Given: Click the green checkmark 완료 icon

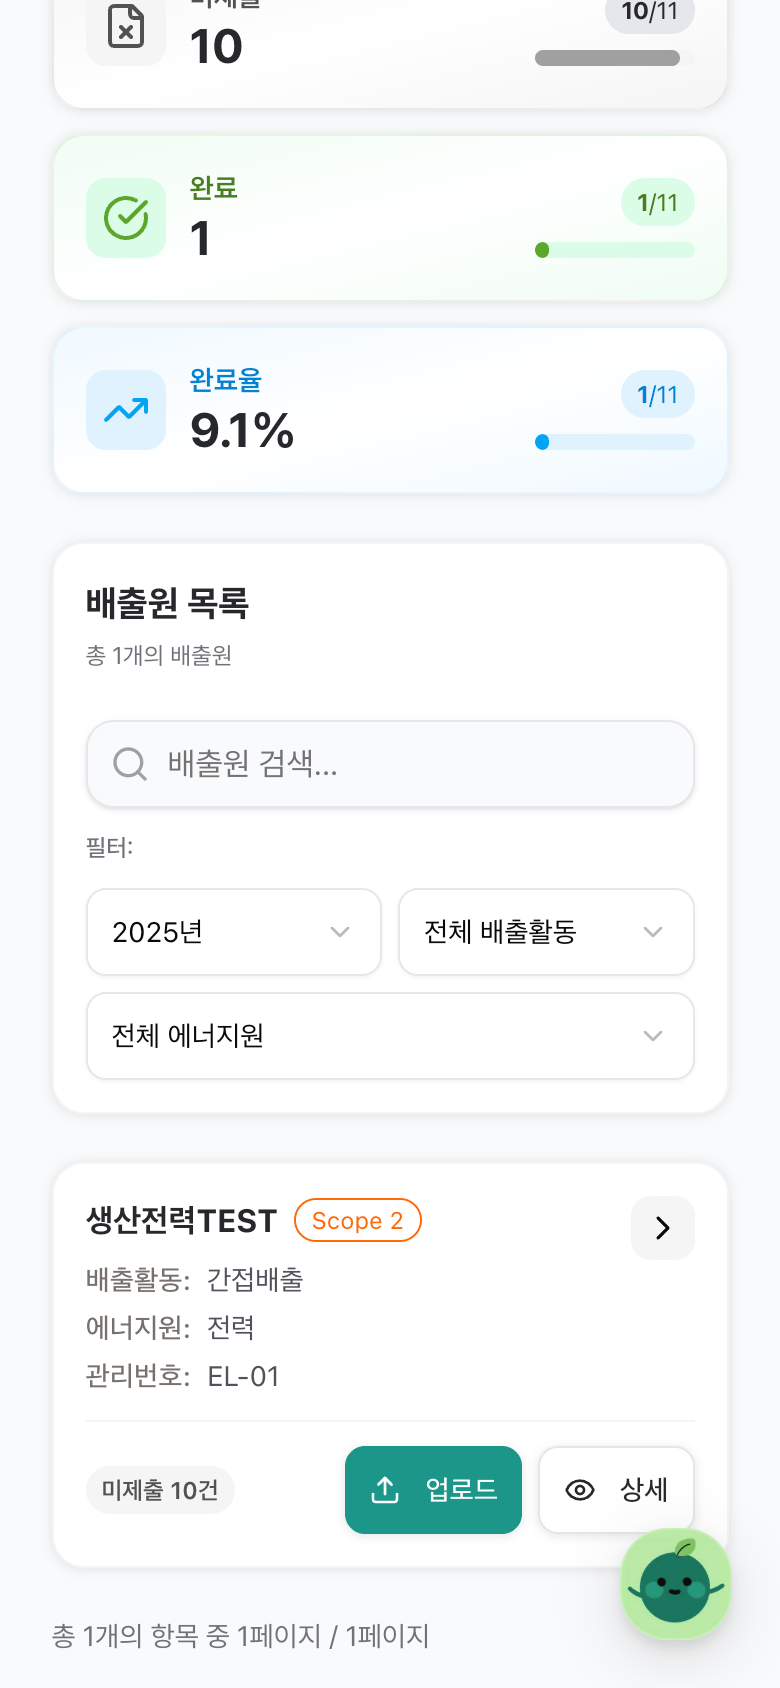Looking at the screenshot, I should (126, 218).
